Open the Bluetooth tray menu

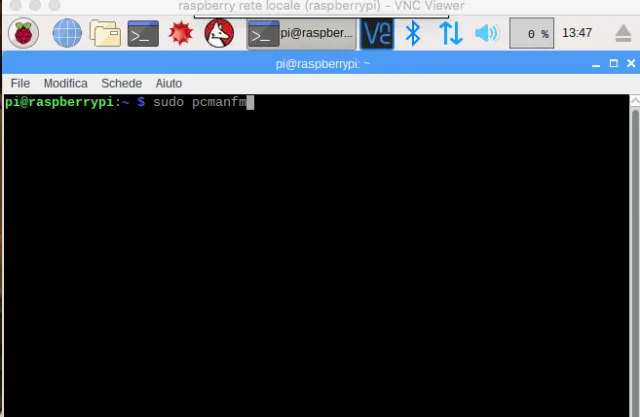click(413, 33)
